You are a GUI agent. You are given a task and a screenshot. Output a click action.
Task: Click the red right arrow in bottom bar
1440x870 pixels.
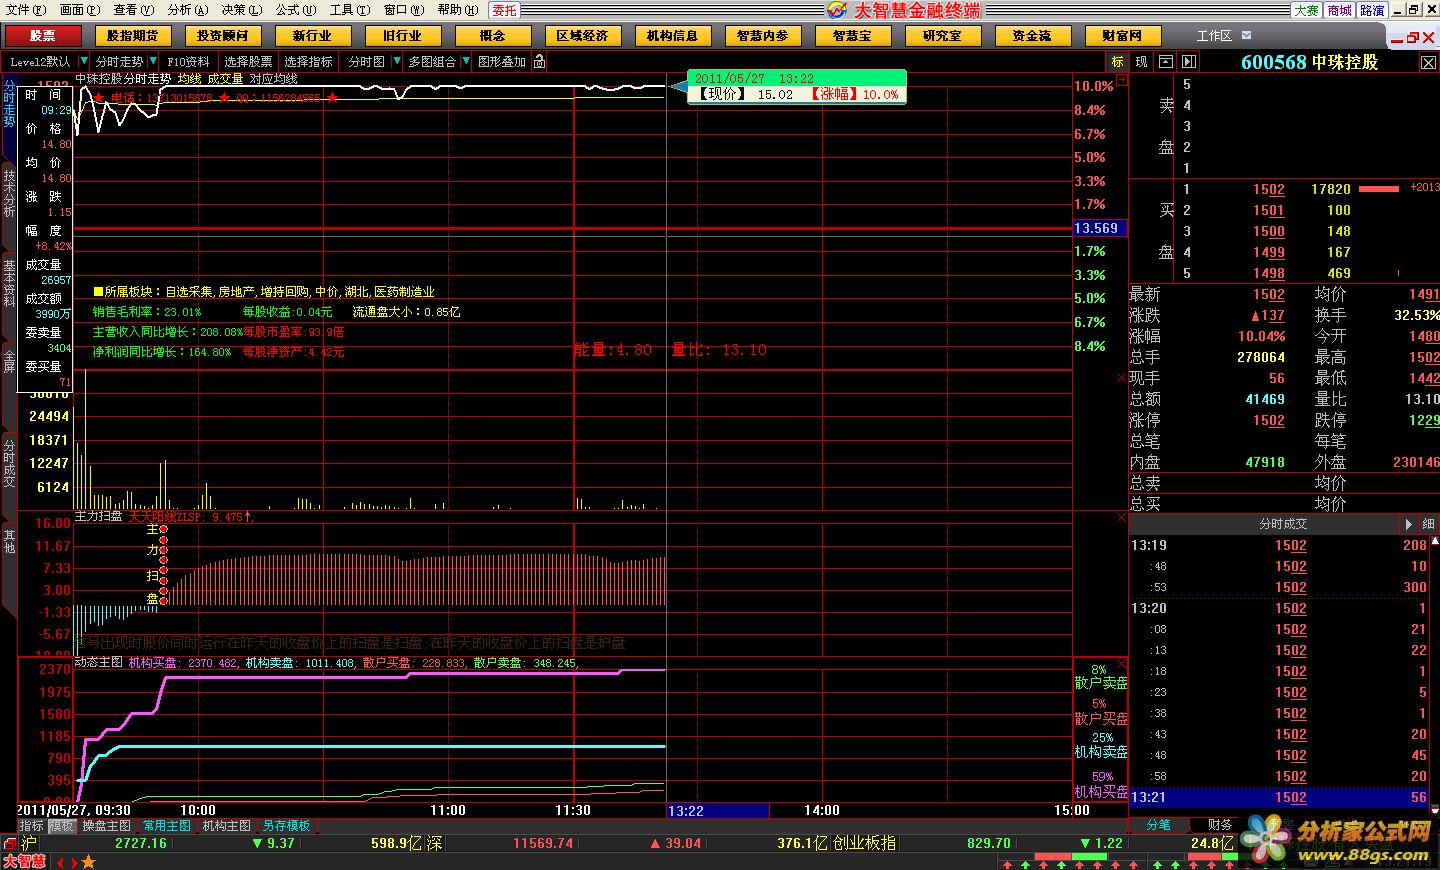(73, 861)
